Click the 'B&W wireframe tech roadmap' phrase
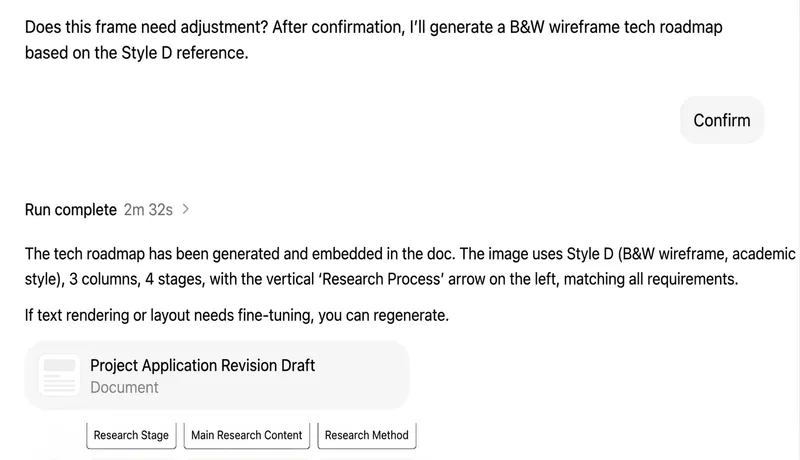This screenshot has width=800, height=460. point(616,27)
